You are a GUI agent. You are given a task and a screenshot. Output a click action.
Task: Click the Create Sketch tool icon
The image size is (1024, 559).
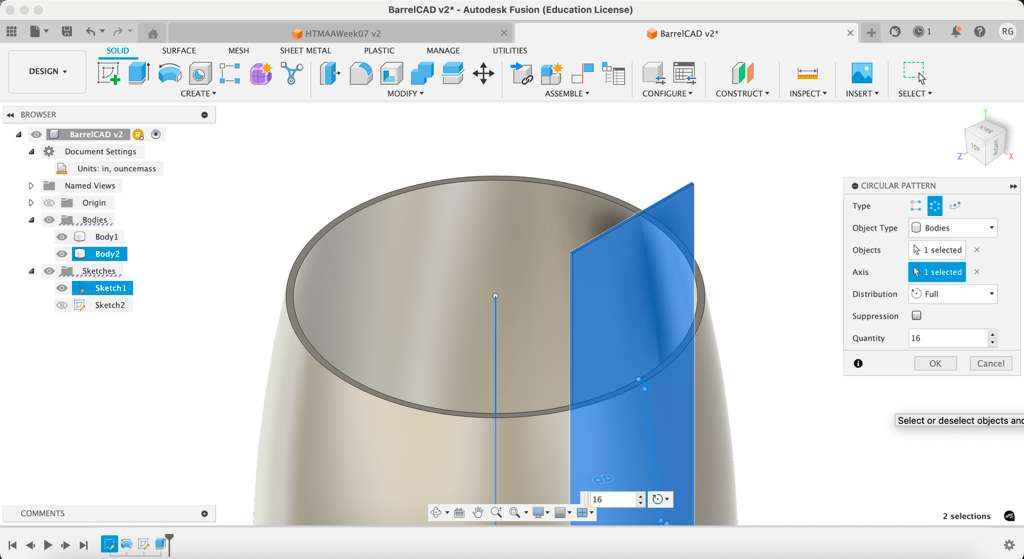[x=108, y=73]
